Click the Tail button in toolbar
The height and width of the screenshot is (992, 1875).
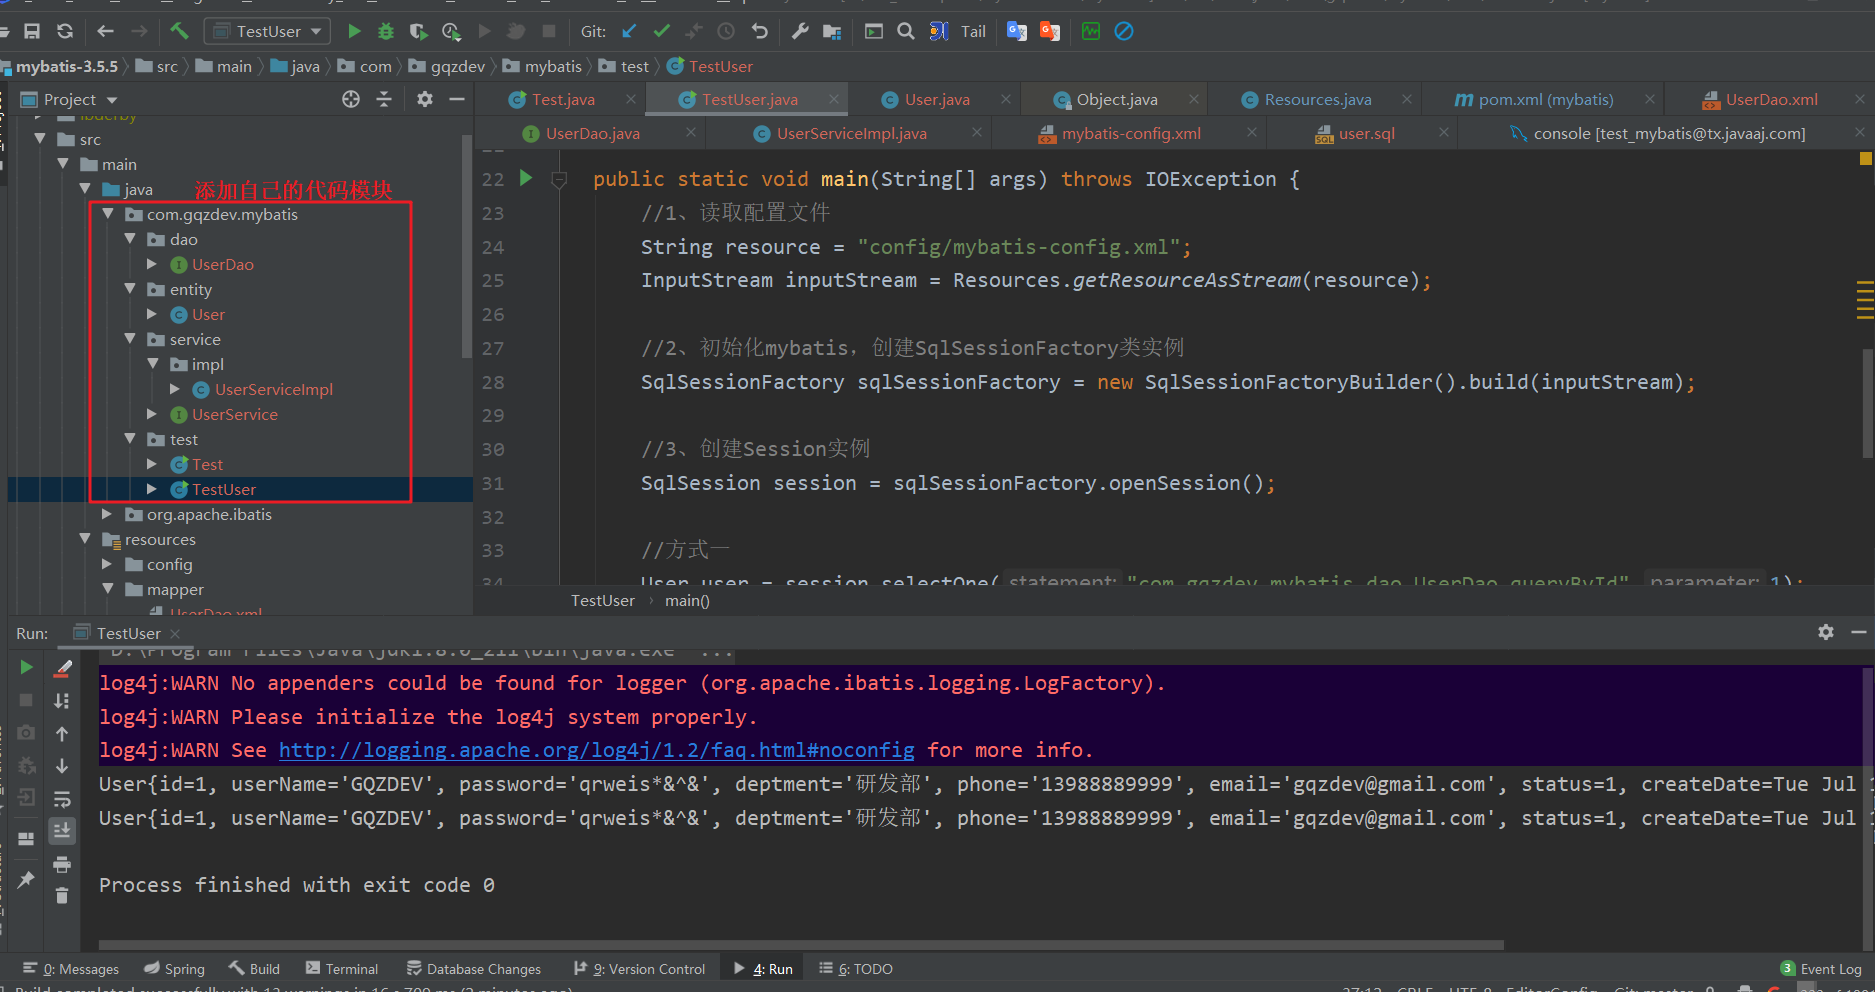click(973, 31)
